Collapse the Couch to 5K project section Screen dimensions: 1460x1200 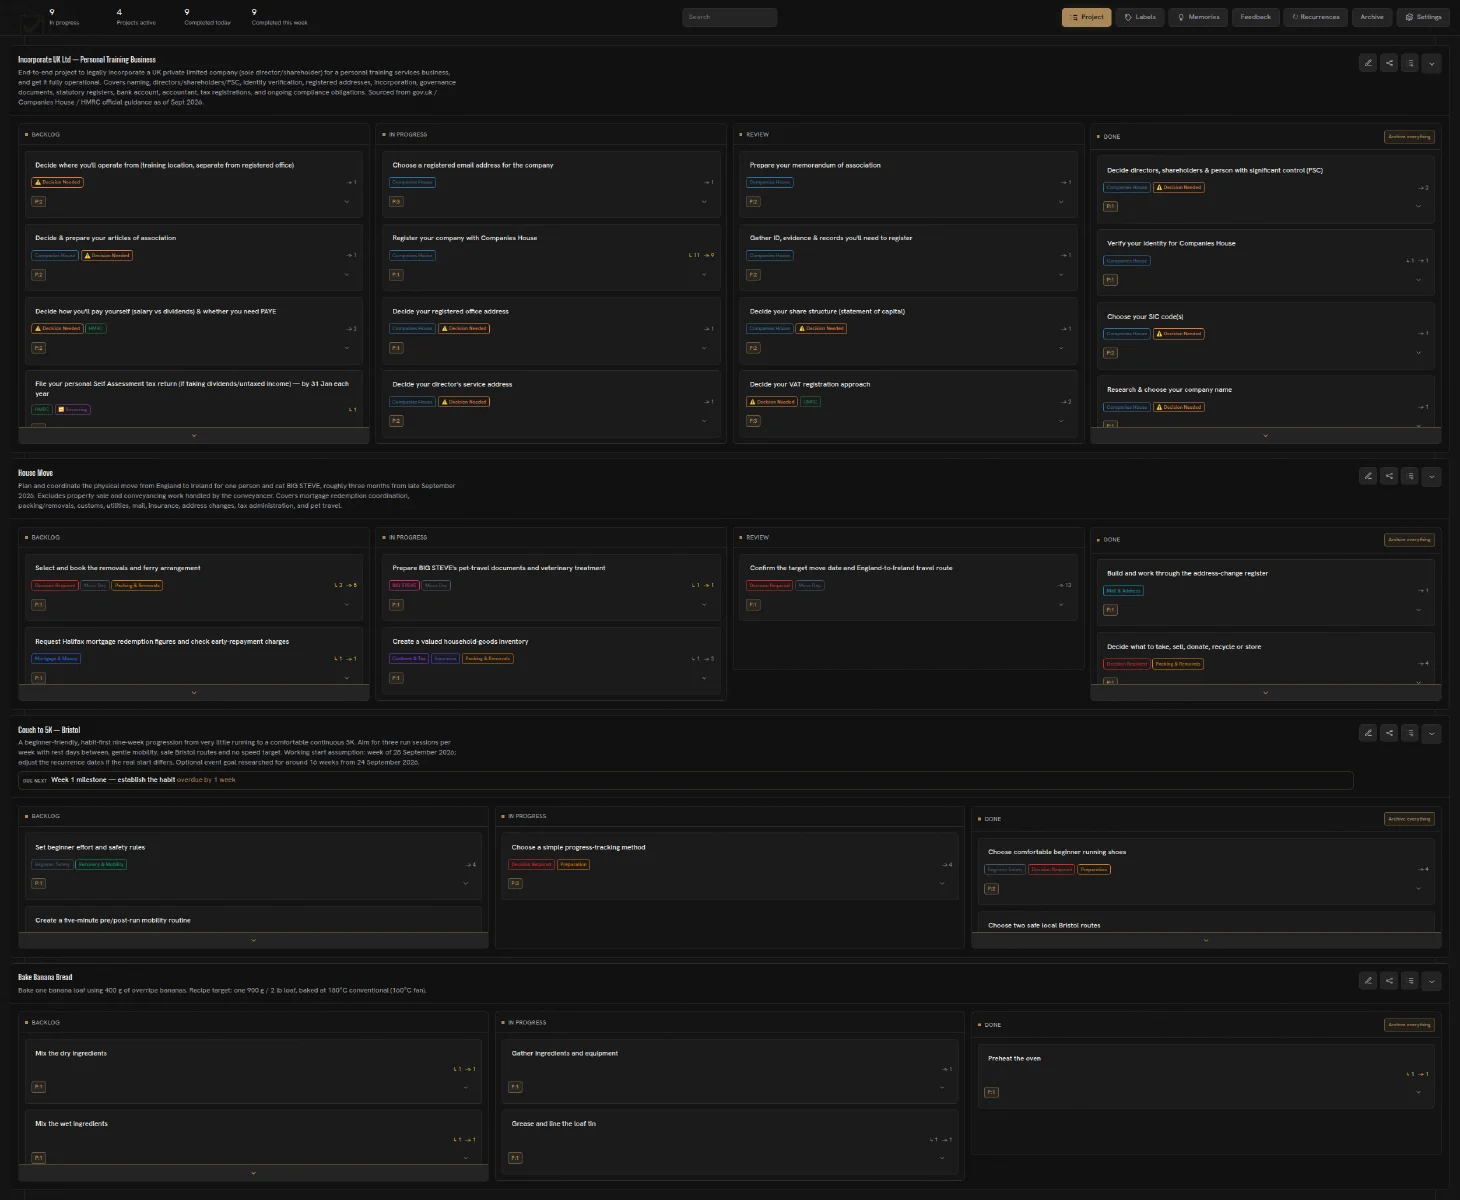tap(1431, 733)
